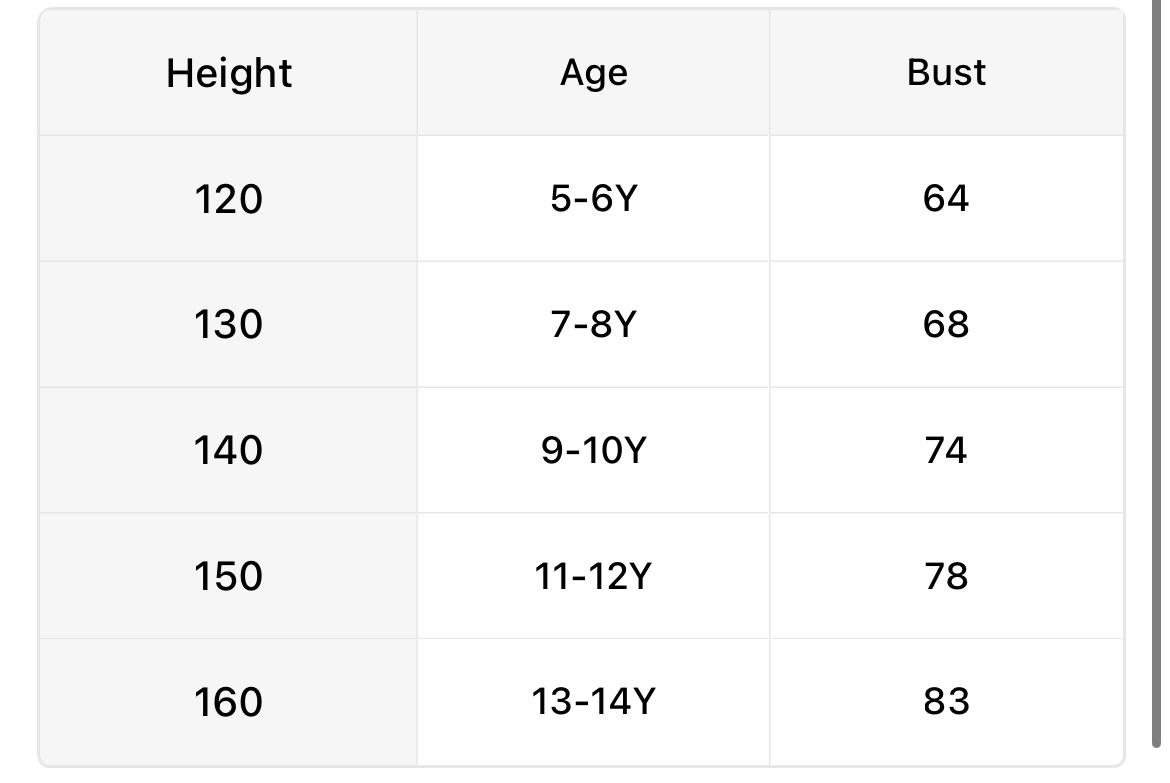
Task: Click the Age column header
Action: (x=593, y=73)
